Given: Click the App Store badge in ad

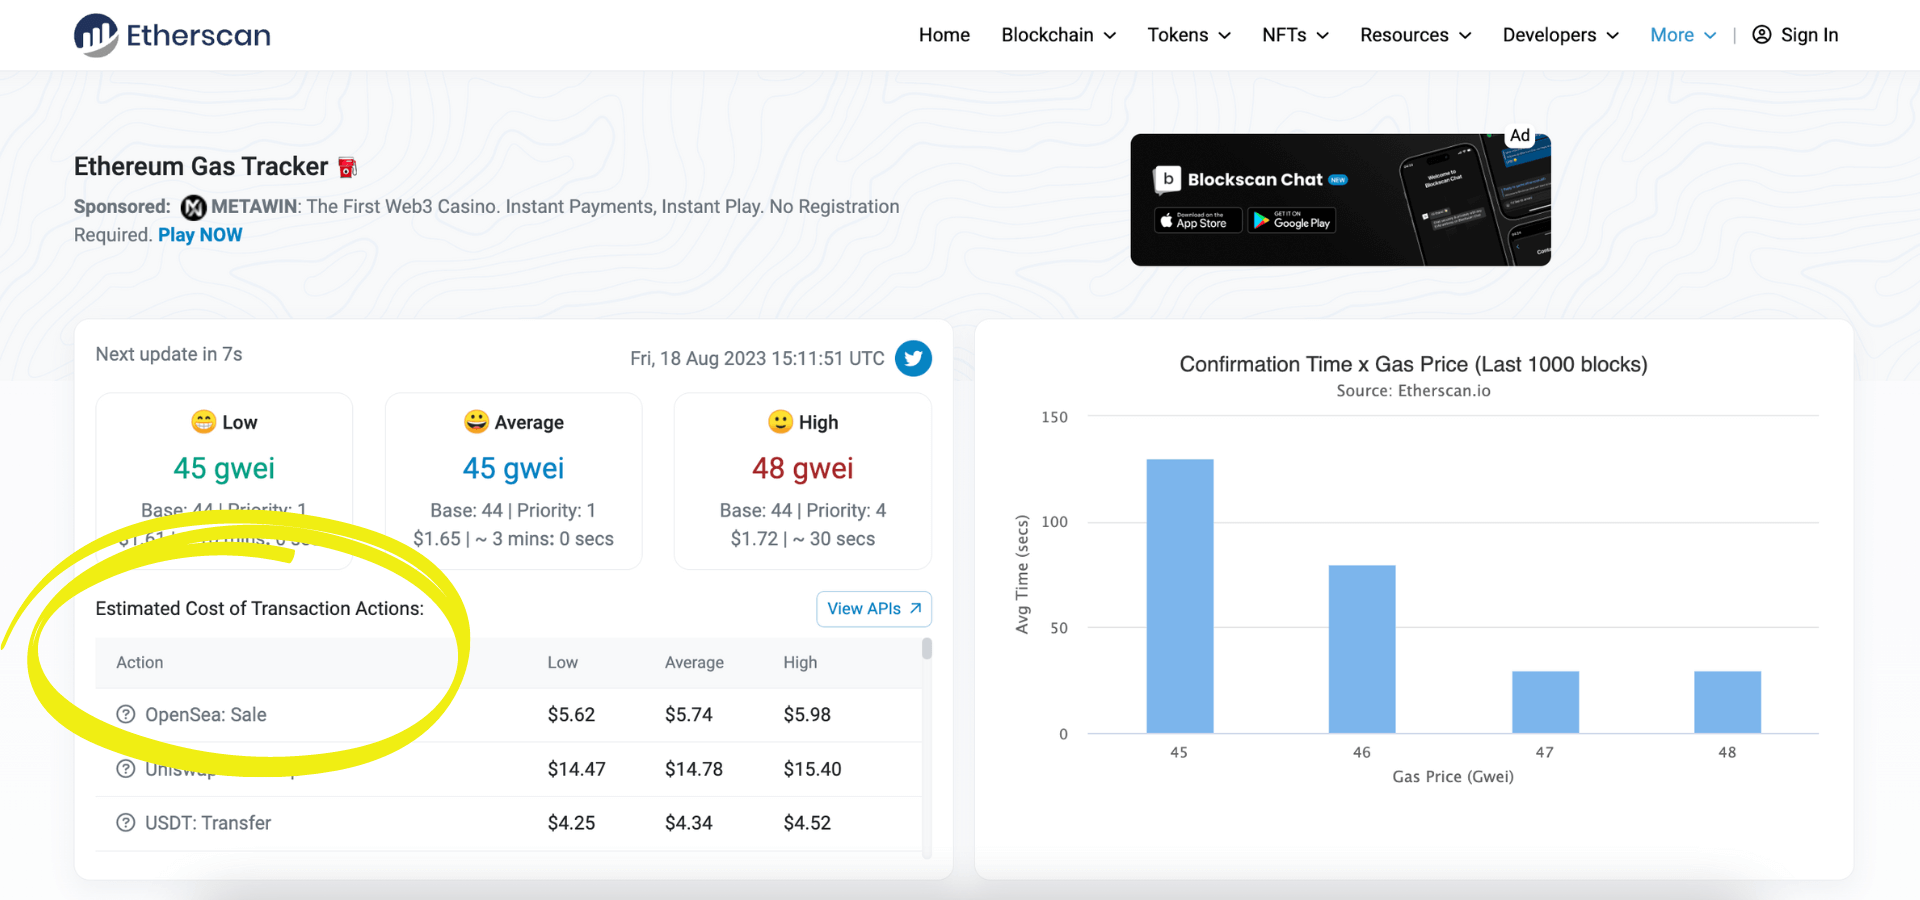Looking at the screenshot, I should pyautogui.click(x=1198, y=221).
